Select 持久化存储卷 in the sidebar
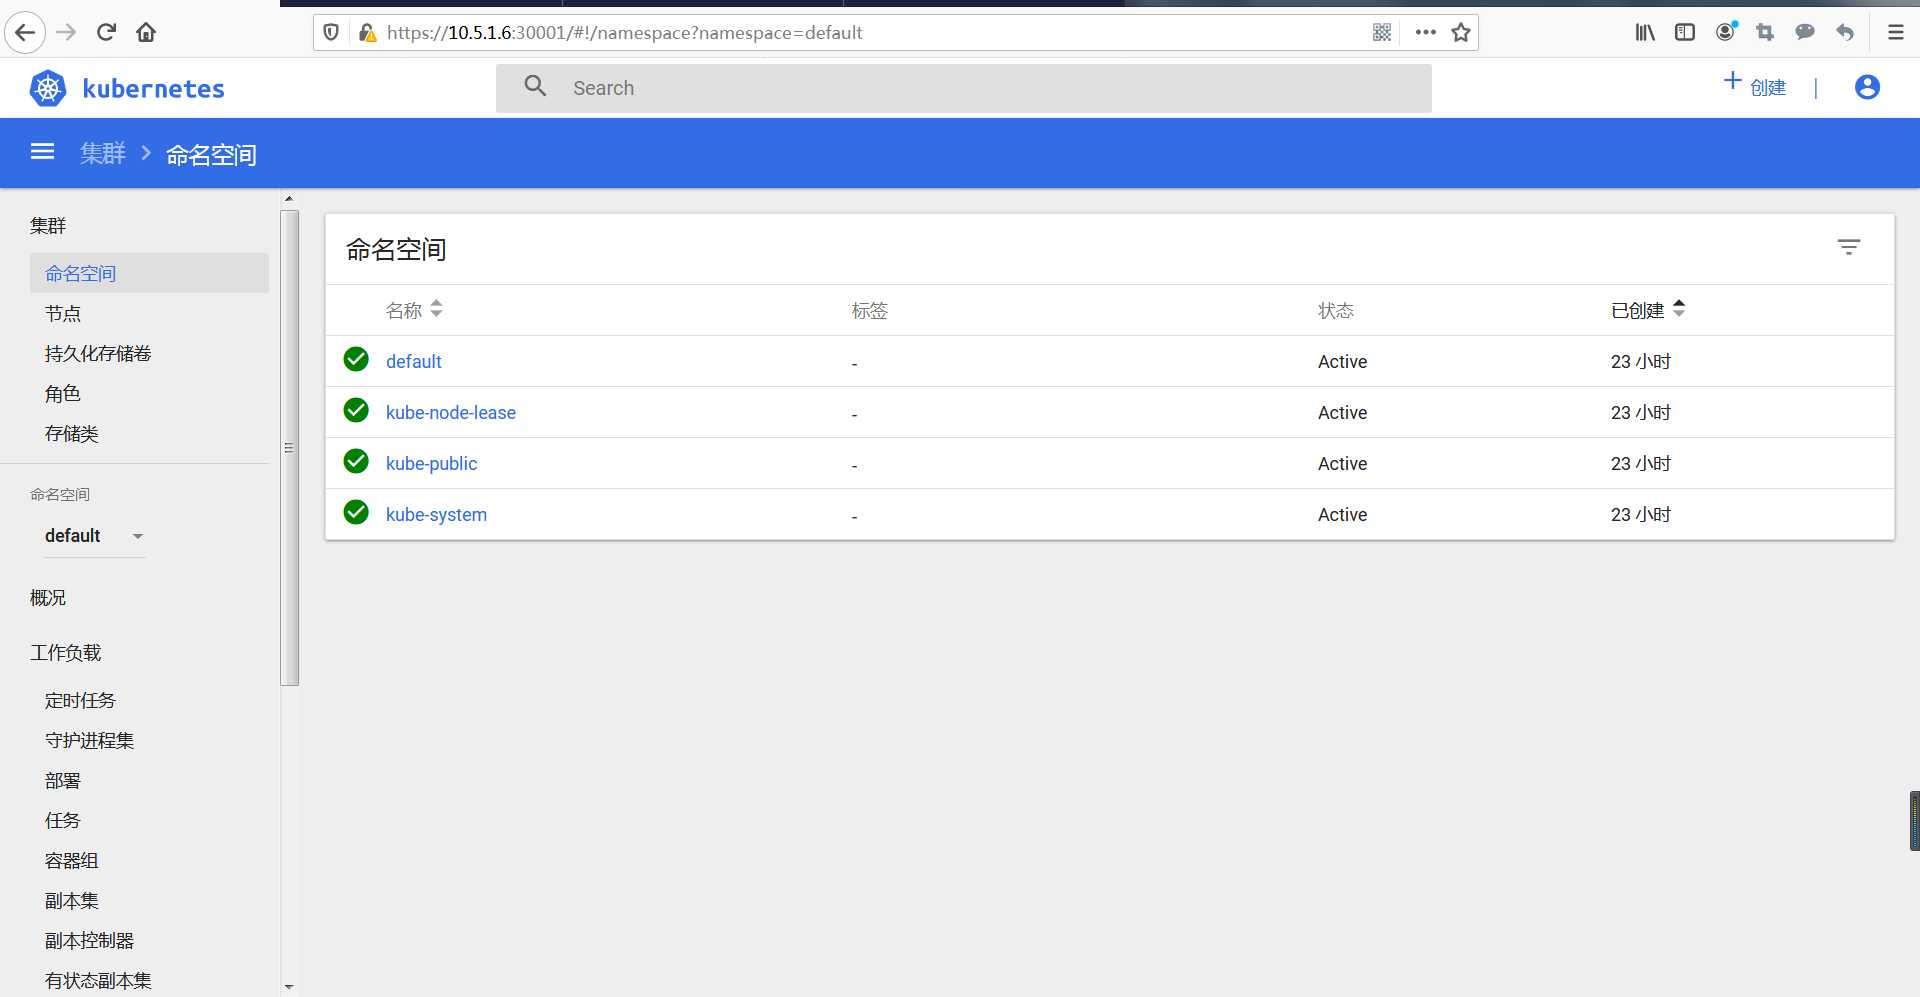The width and height of the screenshot is (1920, 997). click(98, 353)
